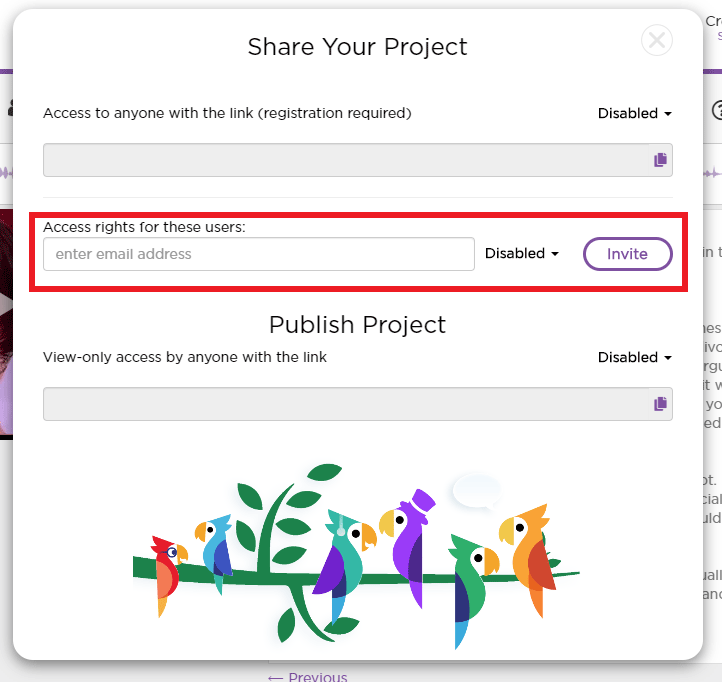Click the red parrot with glasses

(x=167, y=573)
